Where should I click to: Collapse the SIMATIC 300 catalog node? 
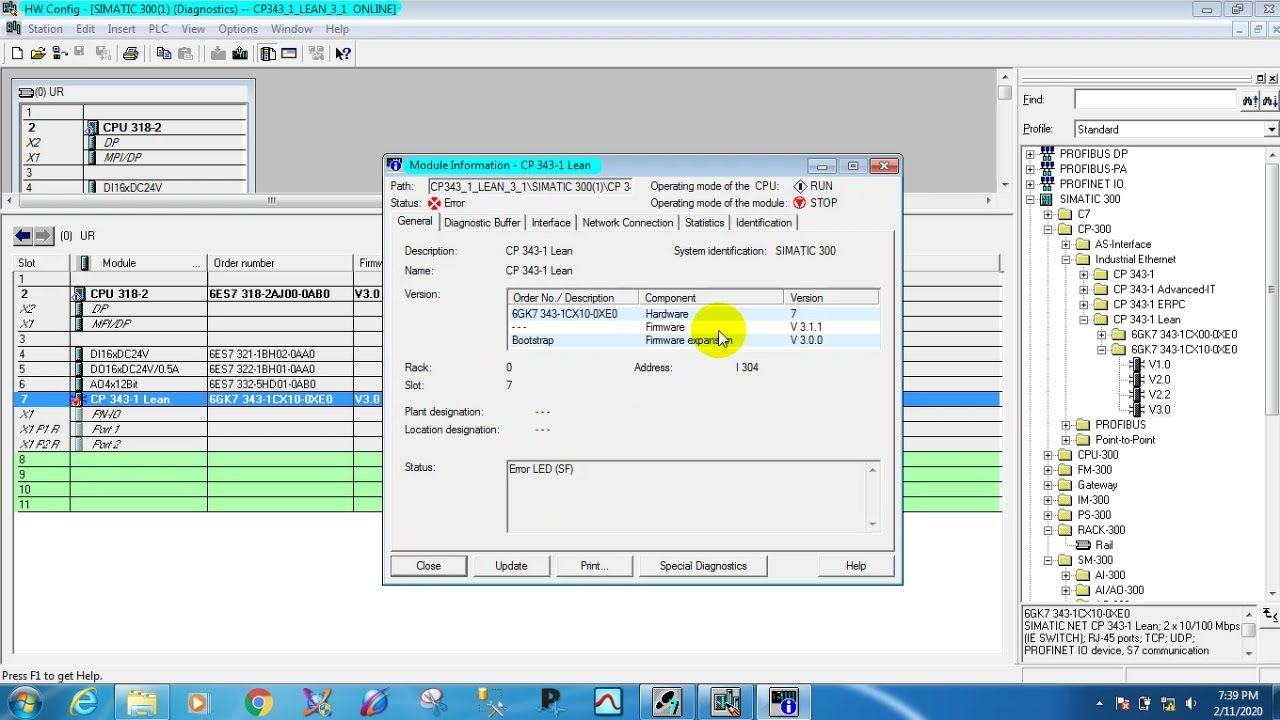(1030, 199)
